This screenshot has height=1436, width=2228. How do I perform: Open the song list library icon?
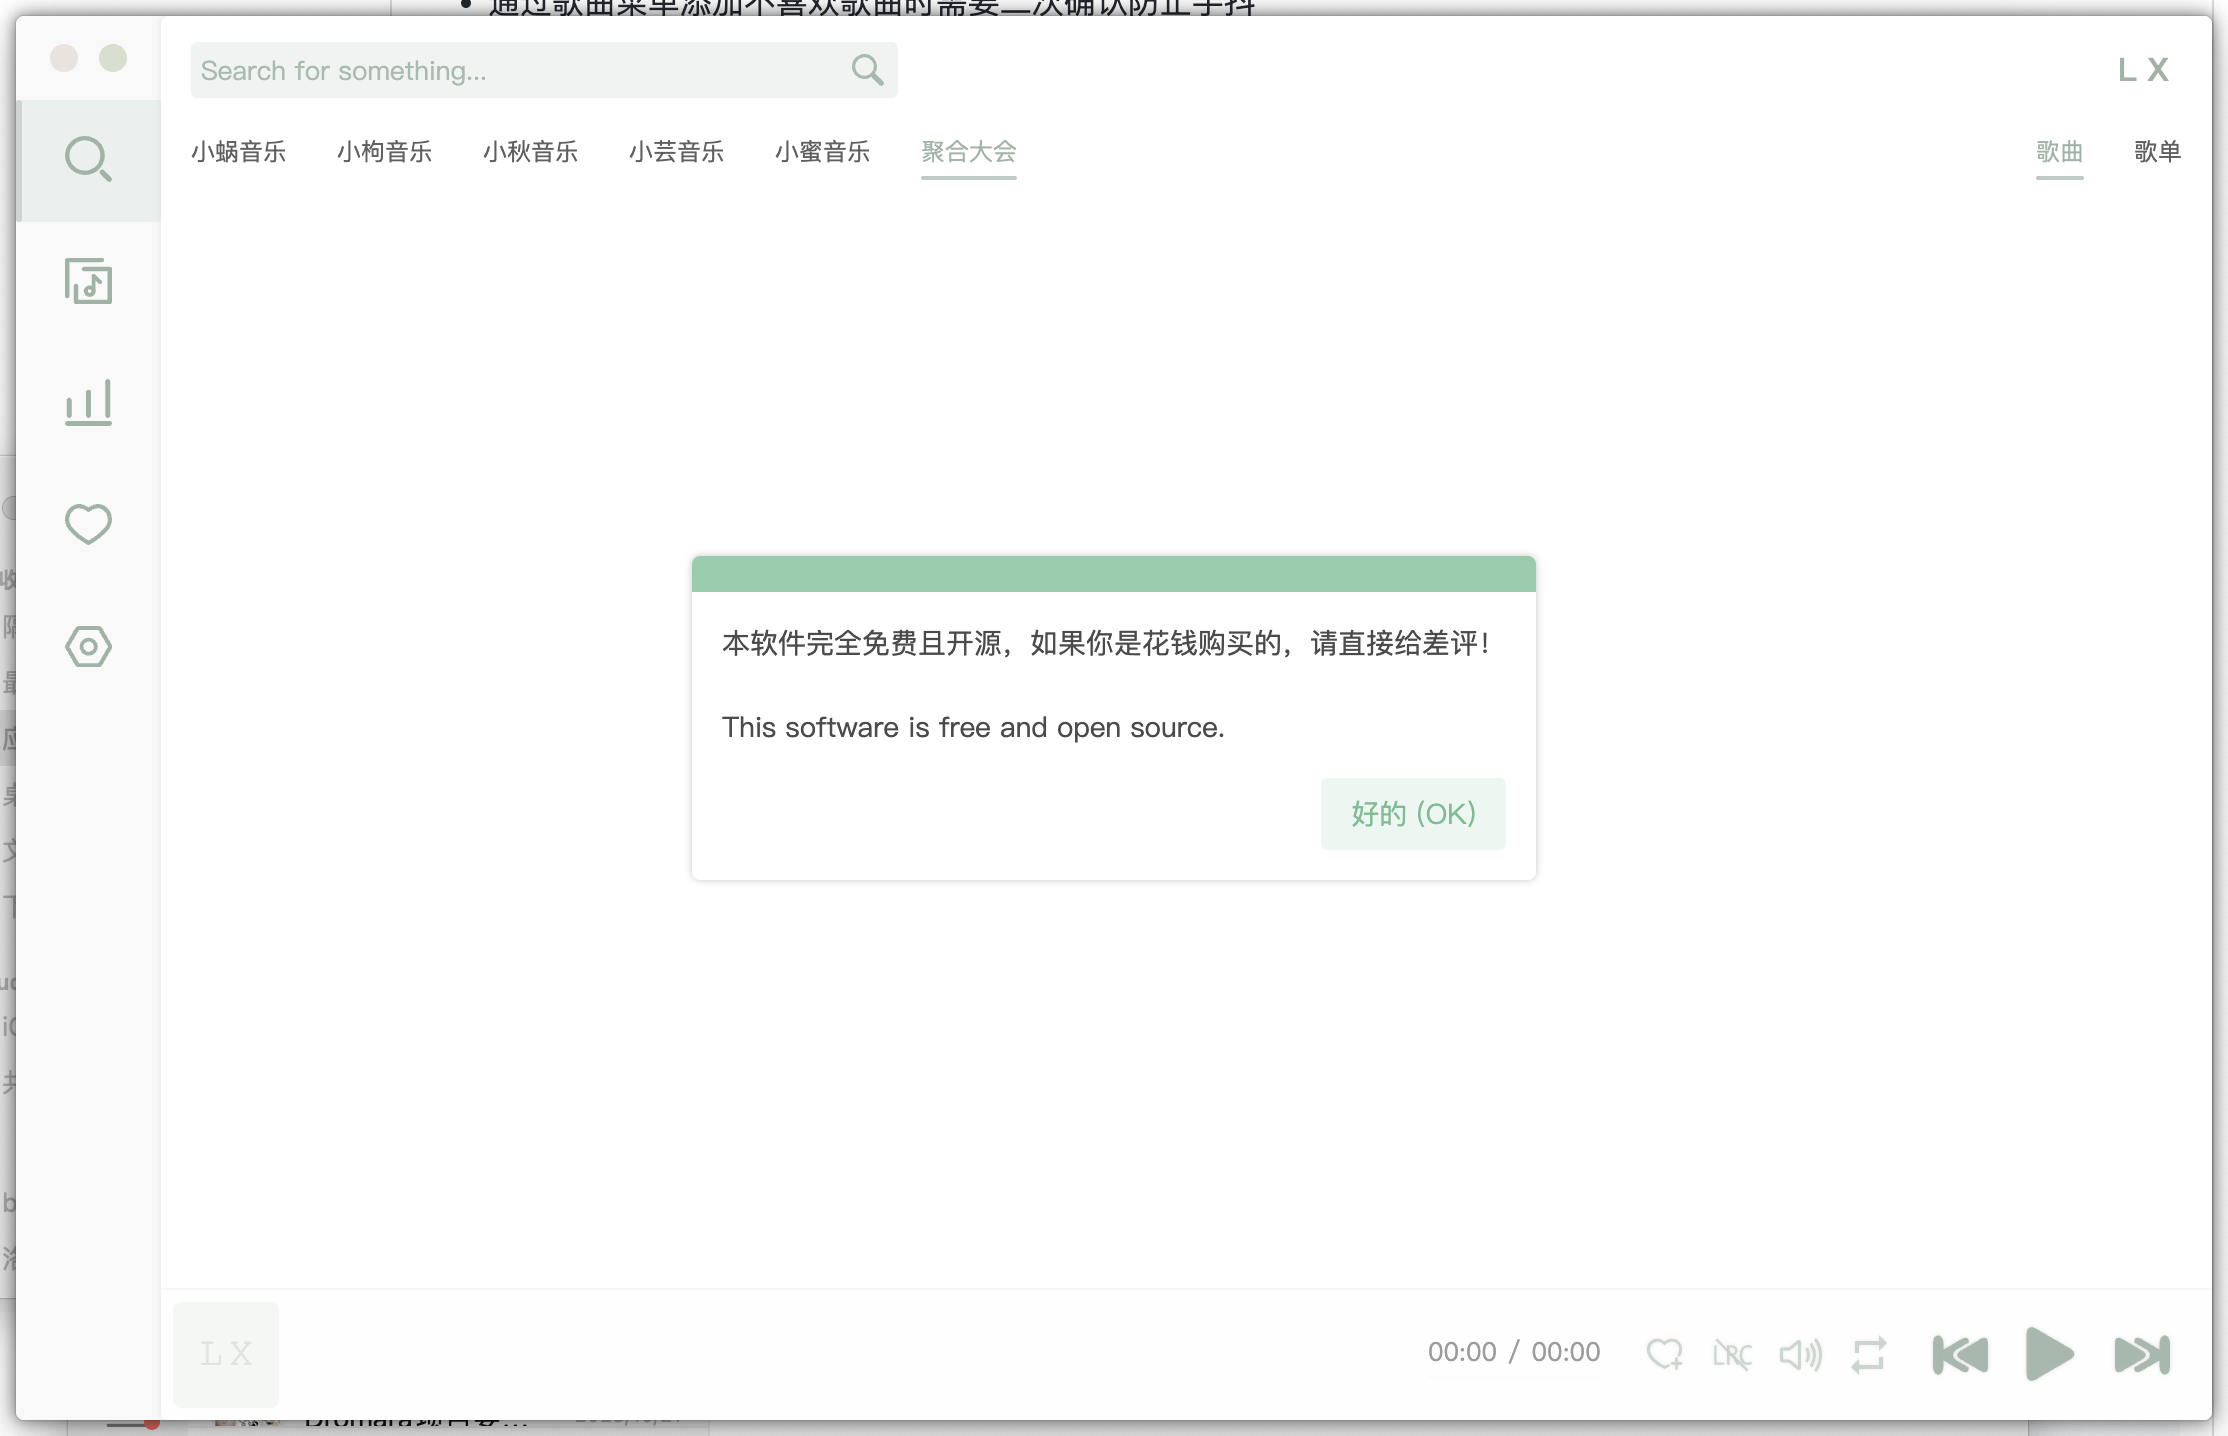88,281
